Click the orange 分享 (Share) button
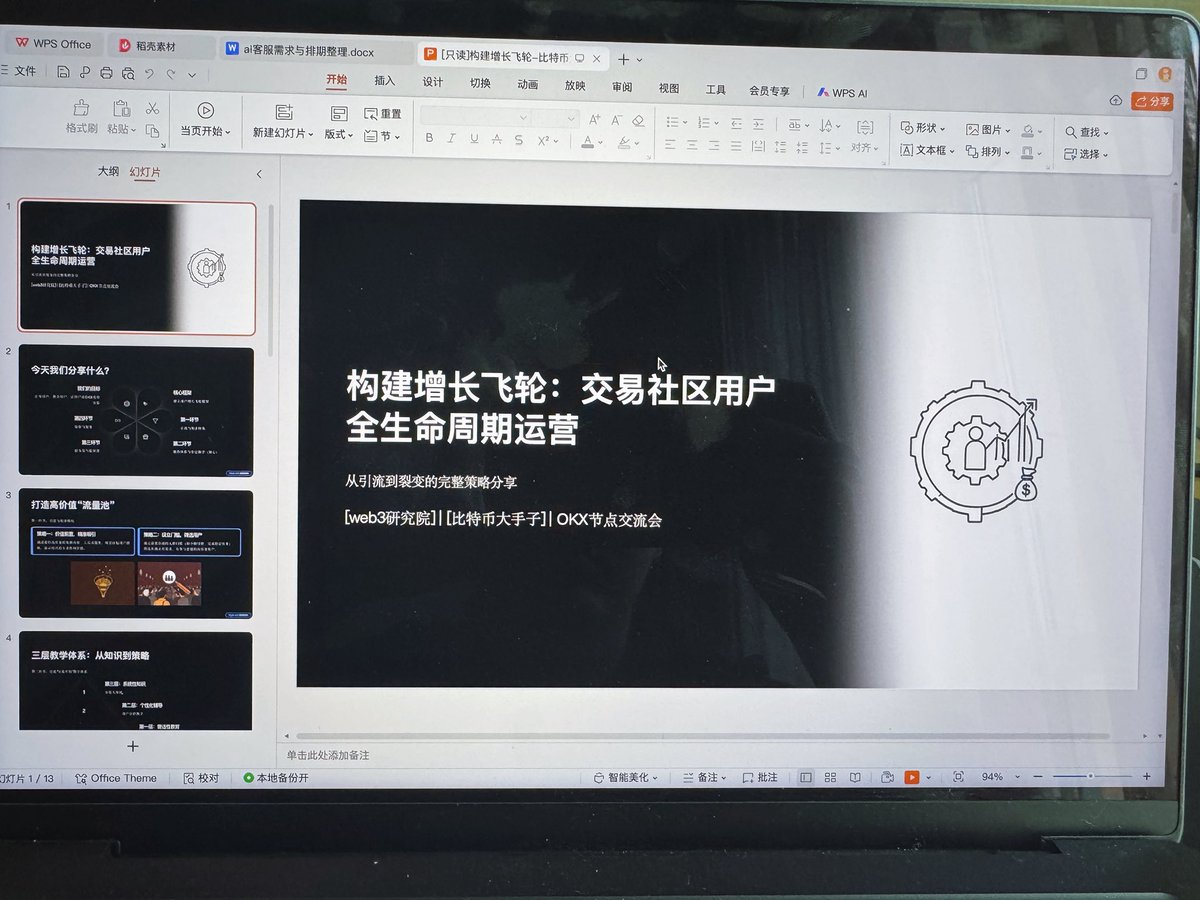Image resolution: width=1200 pixels, height=900 pixels. pos(1152,101)
